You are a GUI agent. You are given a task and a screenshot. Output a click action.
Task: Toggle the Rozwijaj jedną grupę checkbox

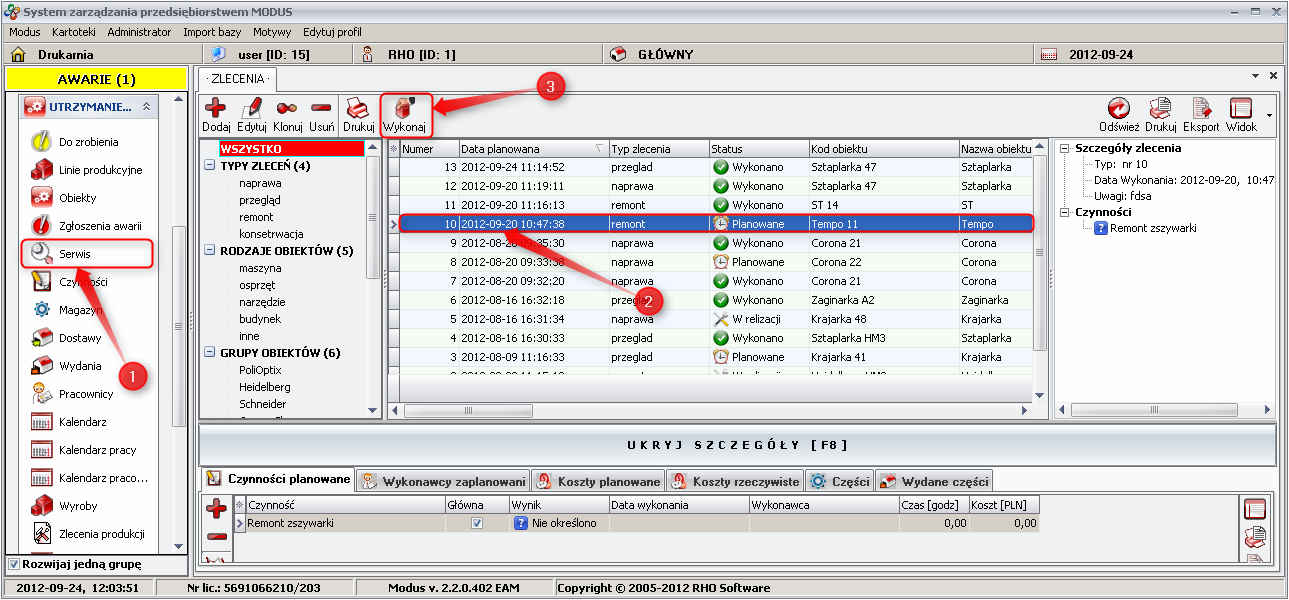coord(14,564)
